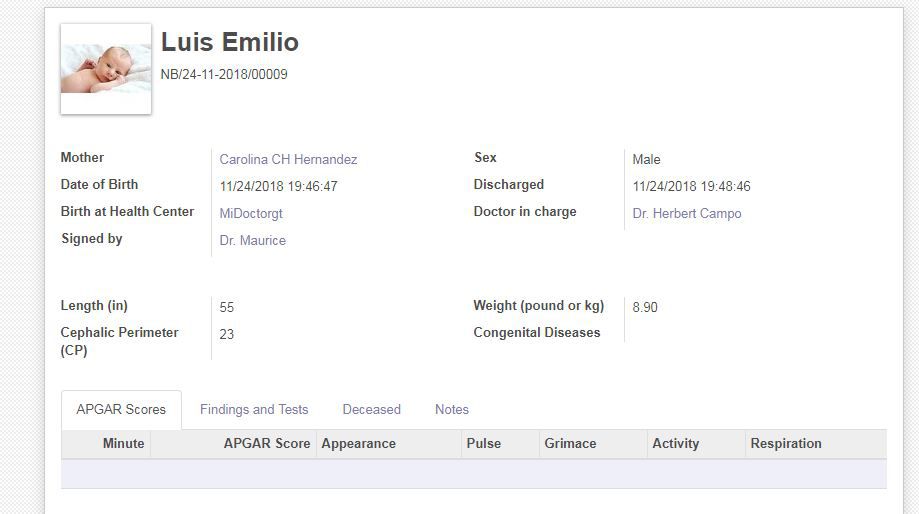This screenshot has width=919, height=514.
Task: Click the Activity column header
Action: (x=675, y=444)
